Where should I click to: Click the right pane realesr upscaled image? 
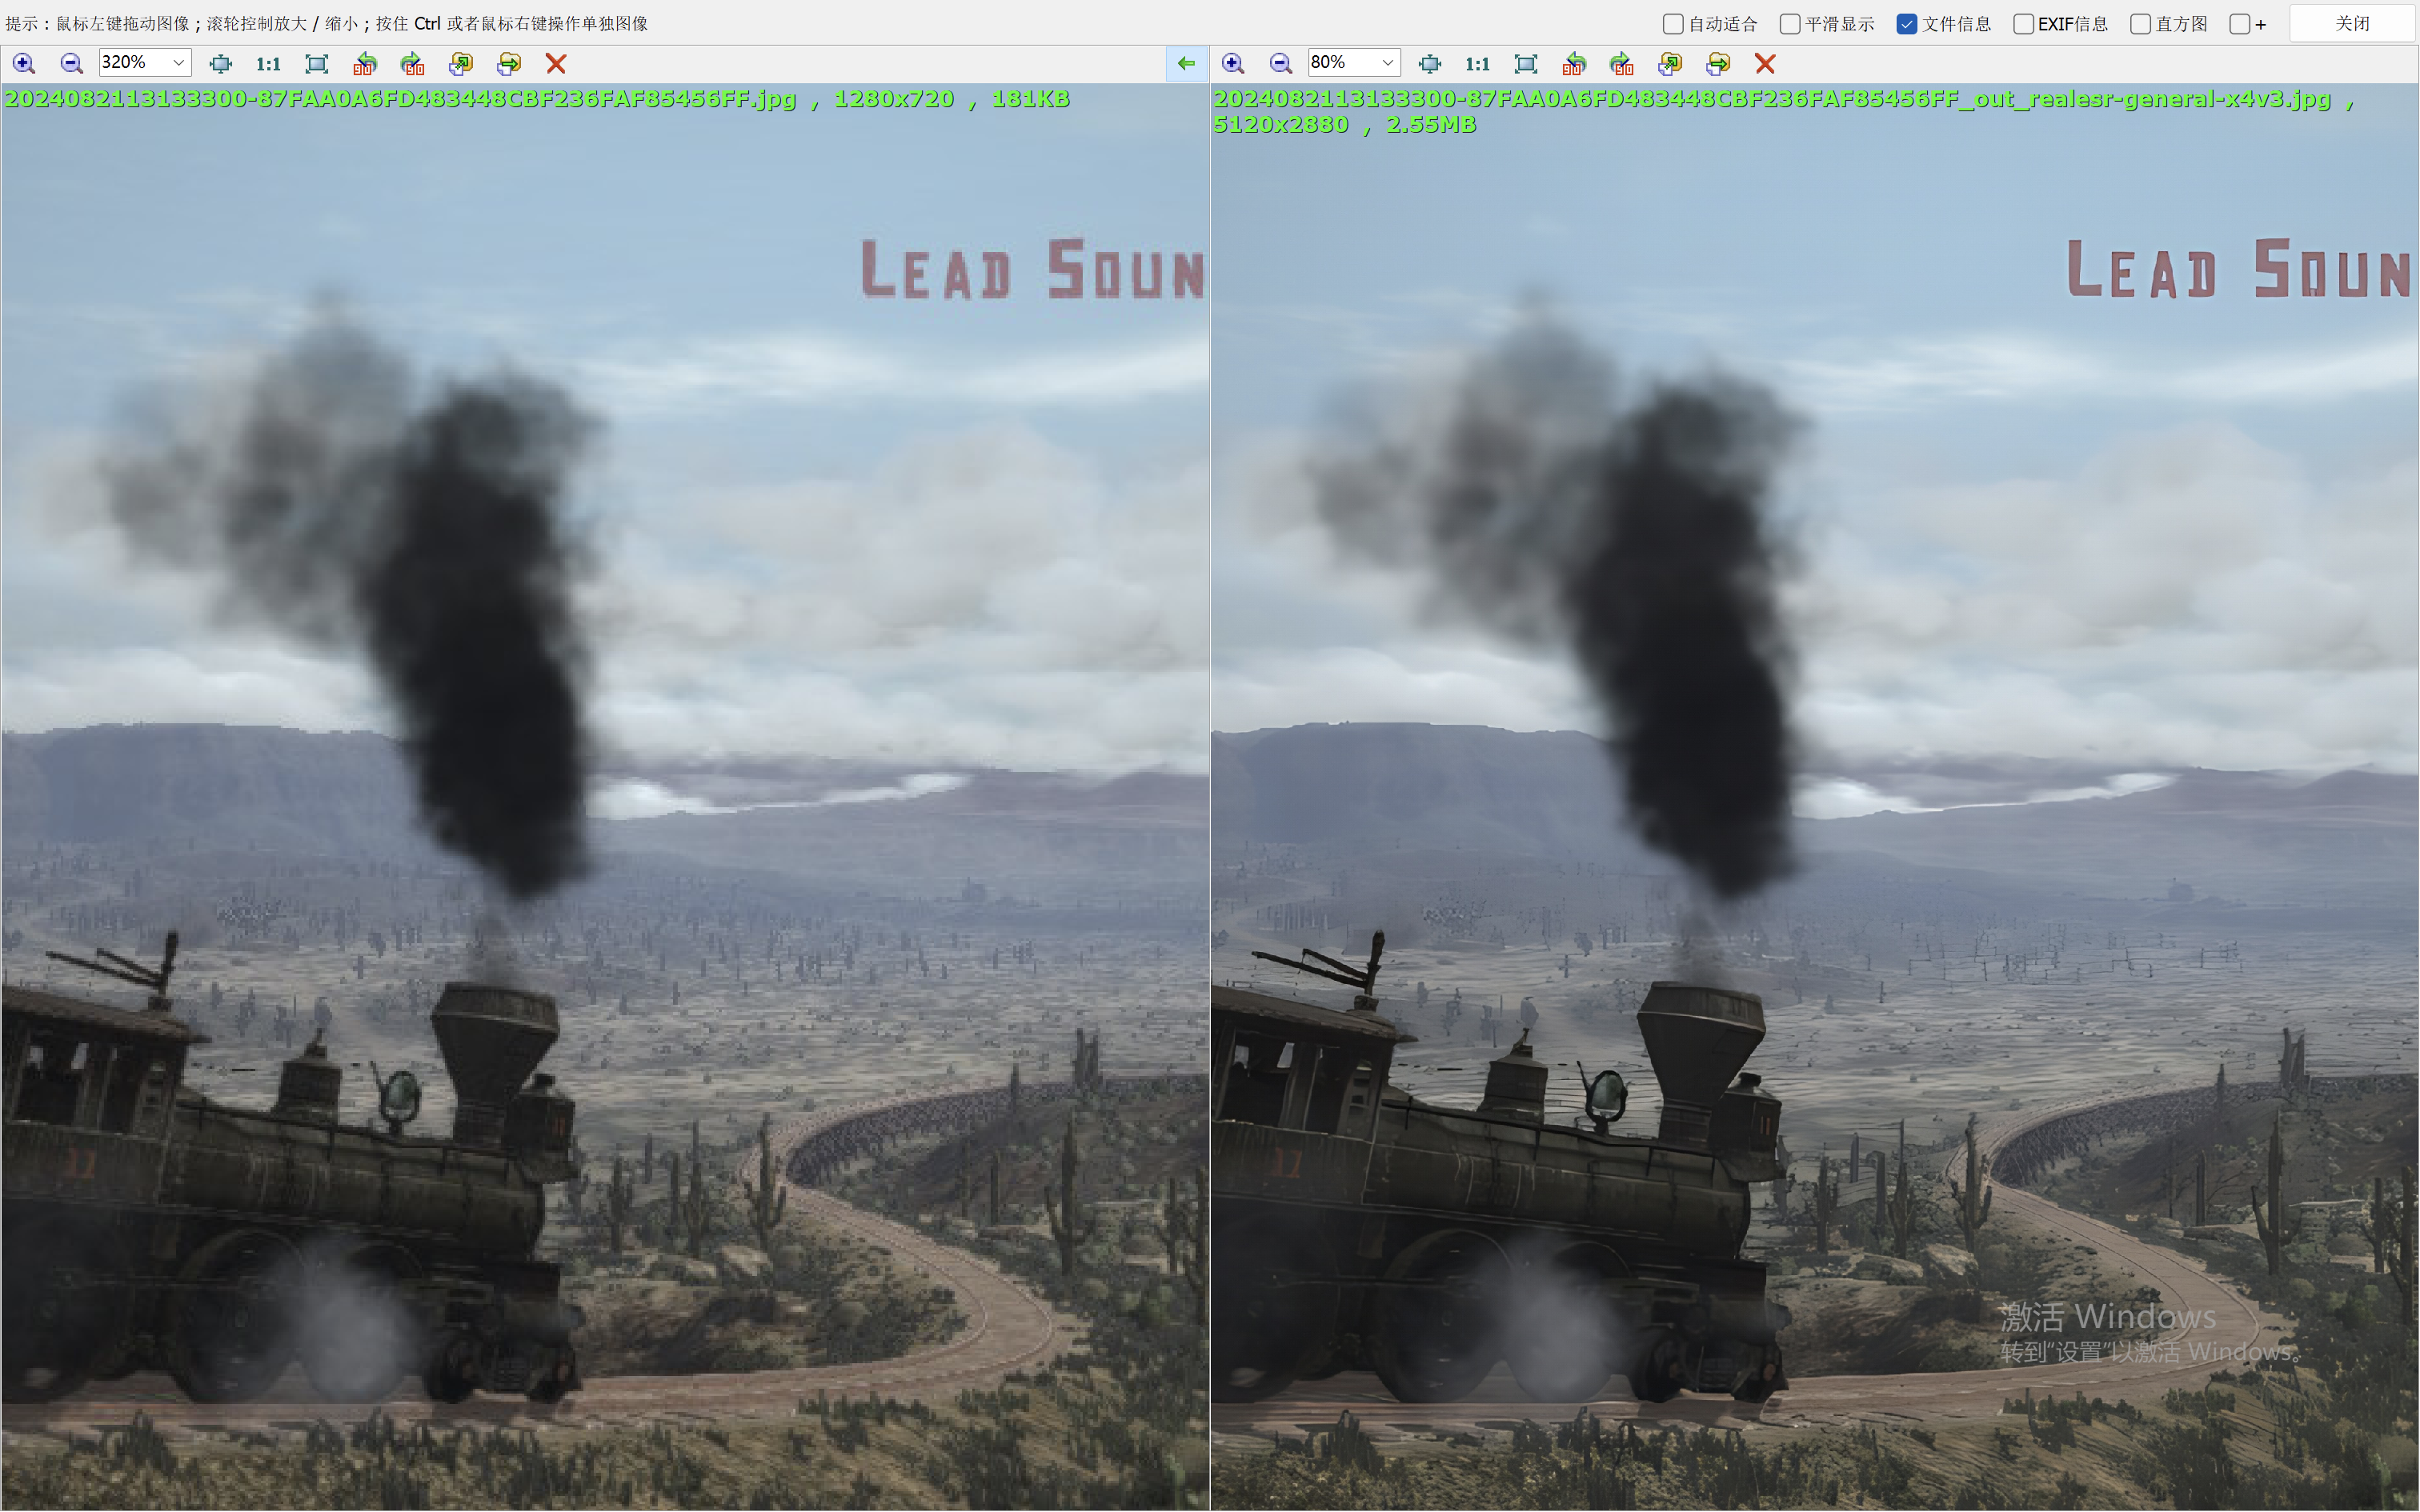[x=1814, y=800]
